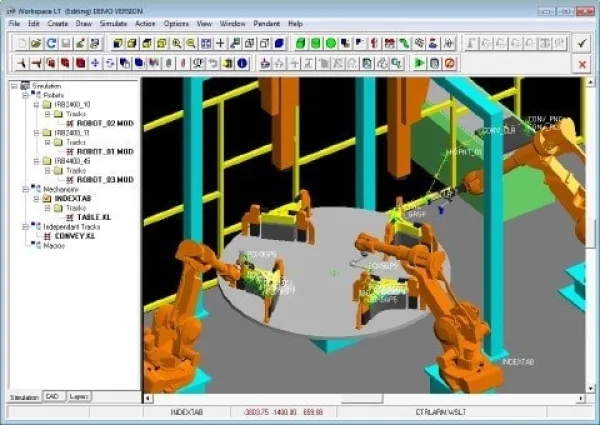Click the black checkmark accept button

[582, 43]
